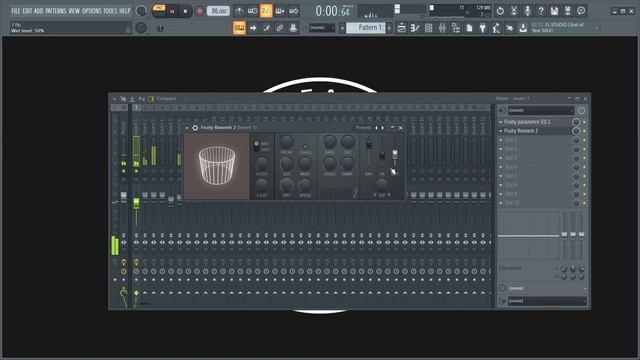This screenshot has width=640, height=360.
Task: Open the ADD menu
Action: tap(38, 11)
